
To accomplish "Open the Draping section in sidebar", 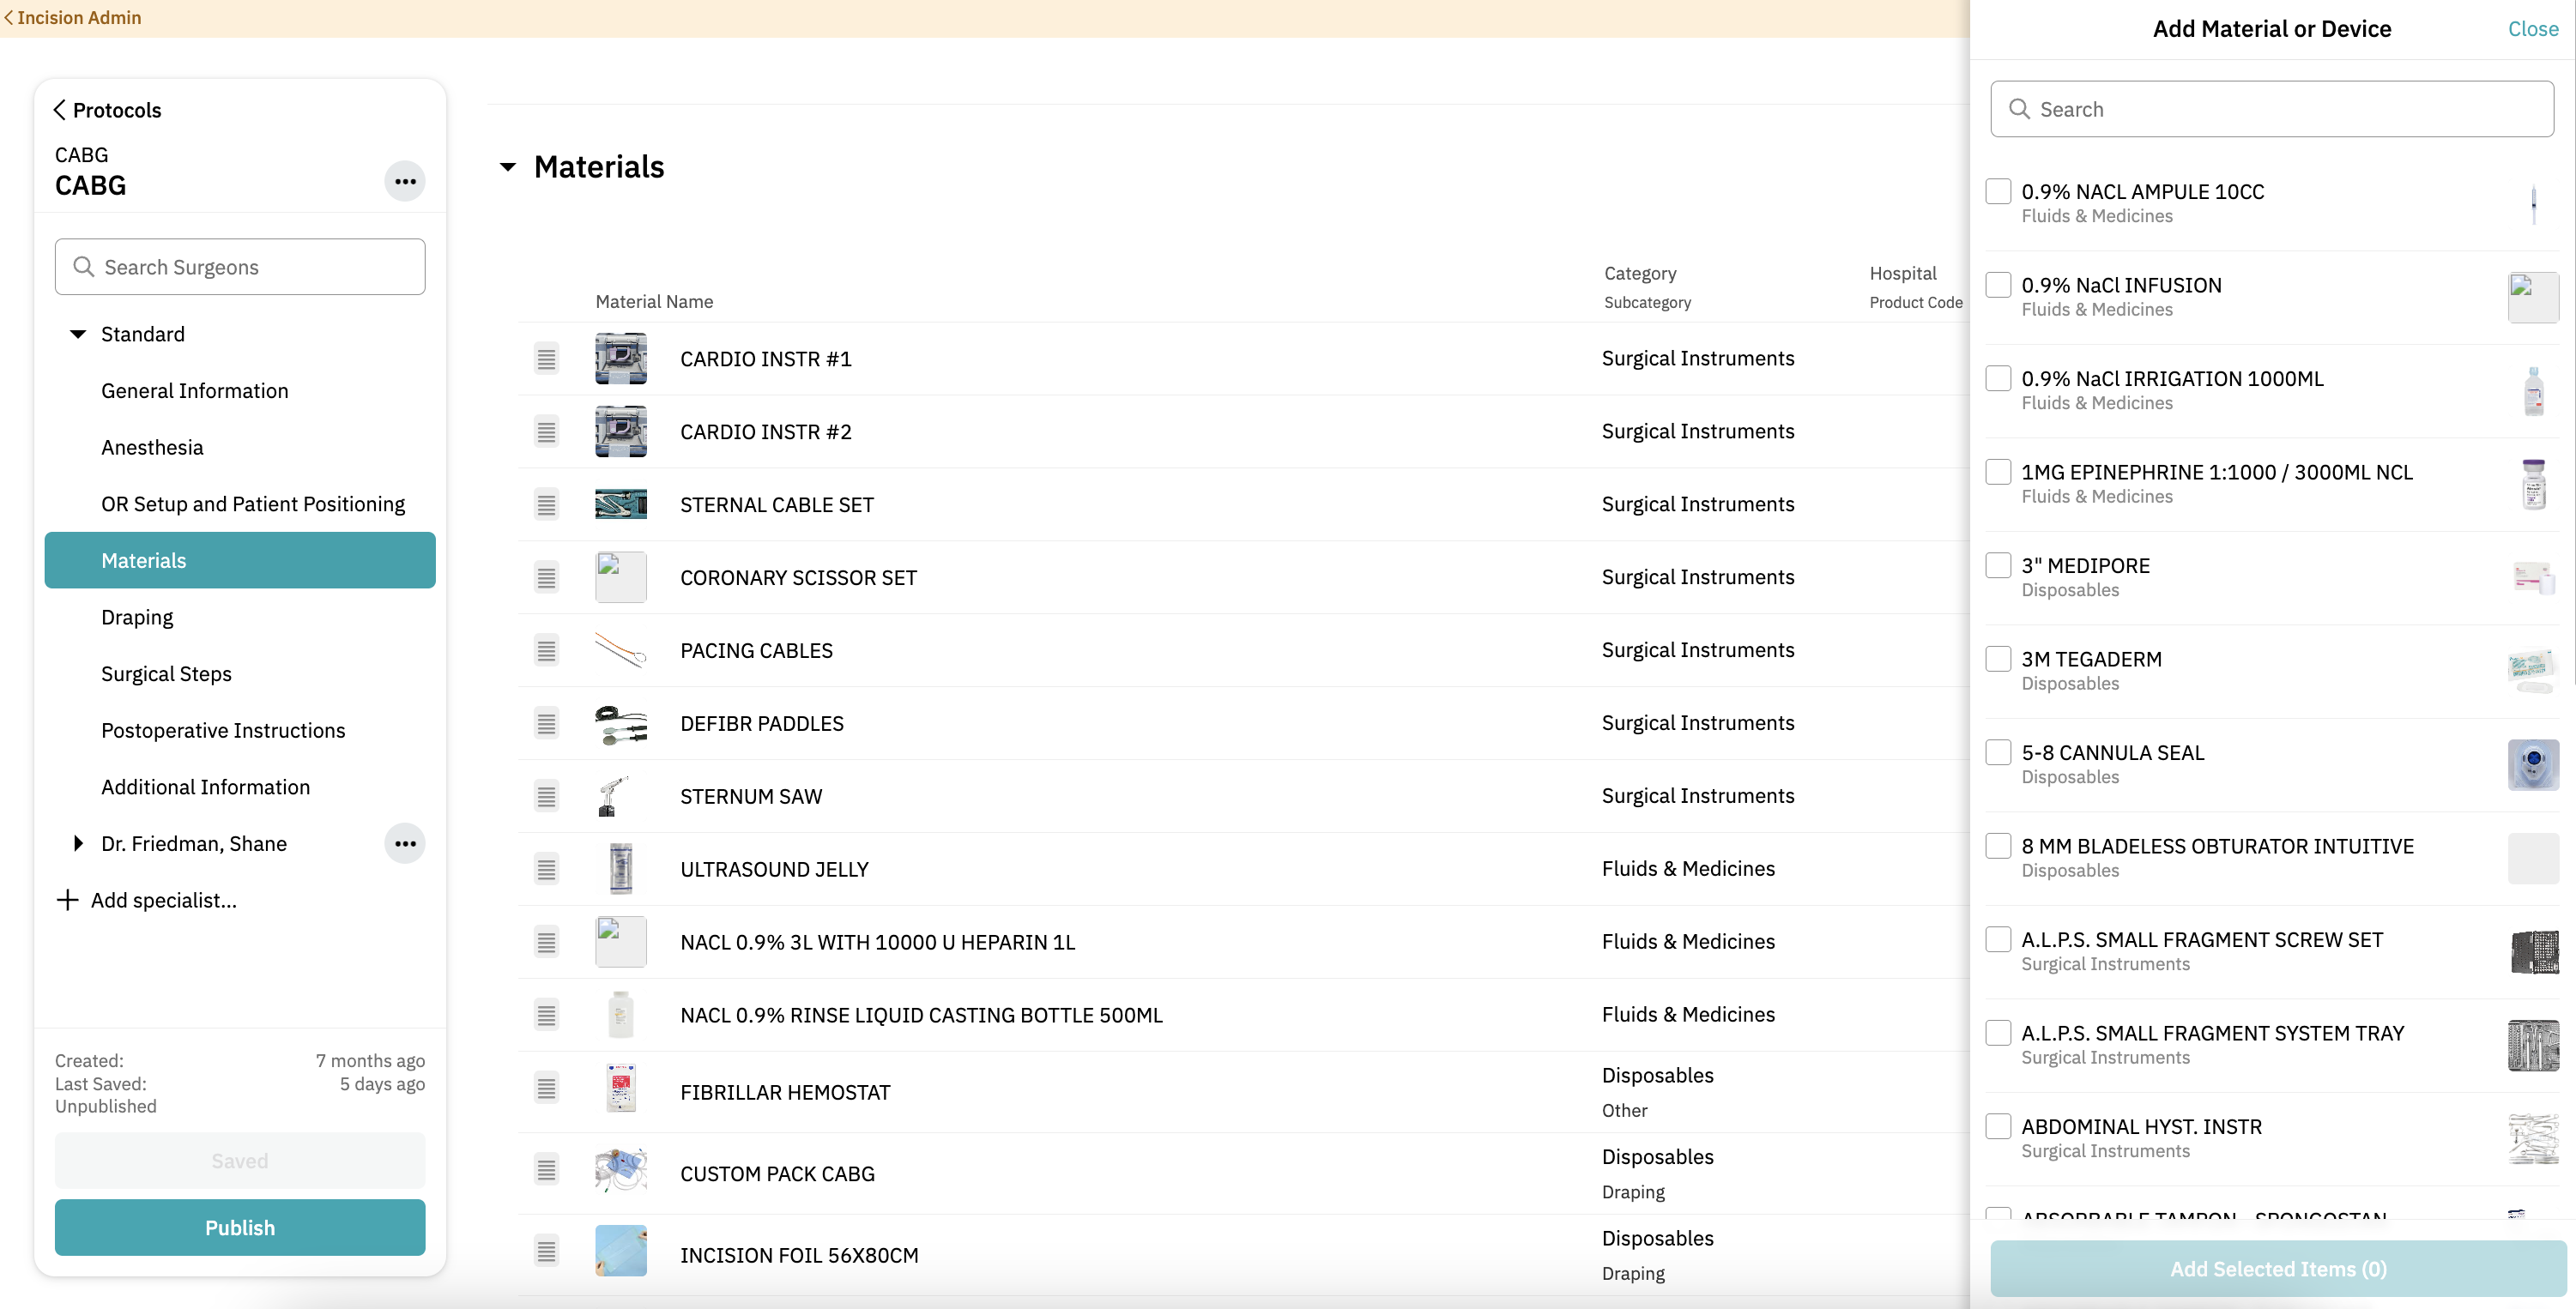I will point(137,617).
